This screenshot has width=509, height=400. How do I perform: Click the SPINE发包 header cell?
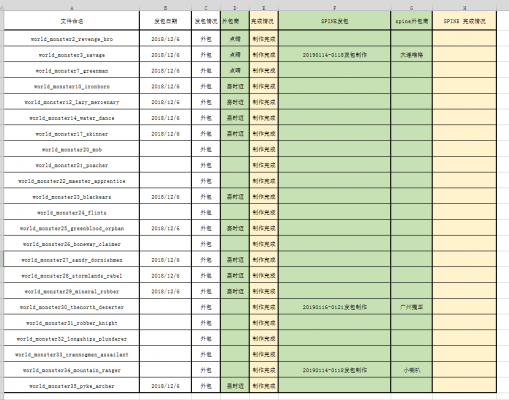click(335, 21)
